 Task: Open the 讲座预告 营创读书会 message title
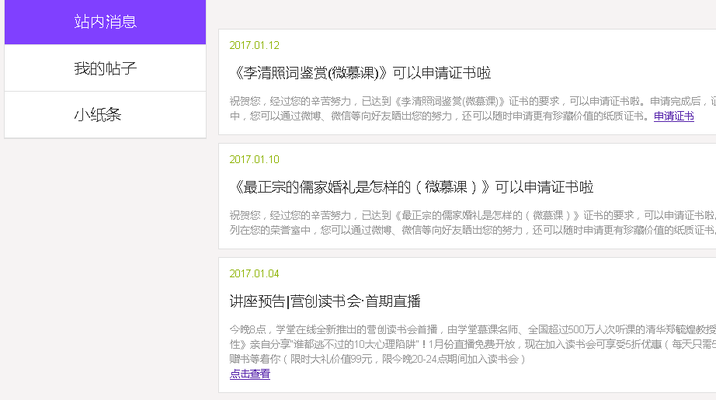(325, 301)
